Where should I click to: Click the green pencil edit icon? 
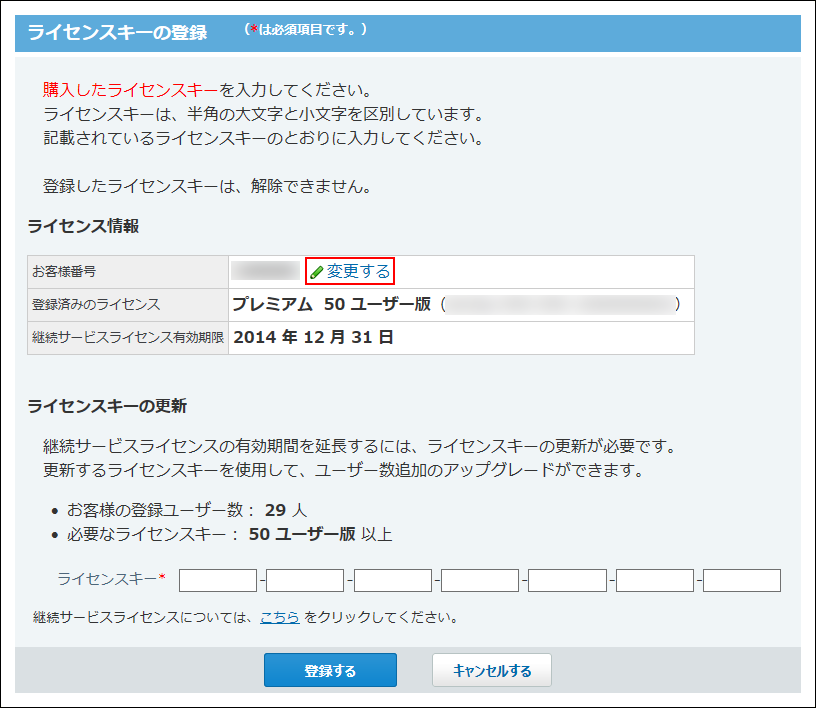pos(316,272)
